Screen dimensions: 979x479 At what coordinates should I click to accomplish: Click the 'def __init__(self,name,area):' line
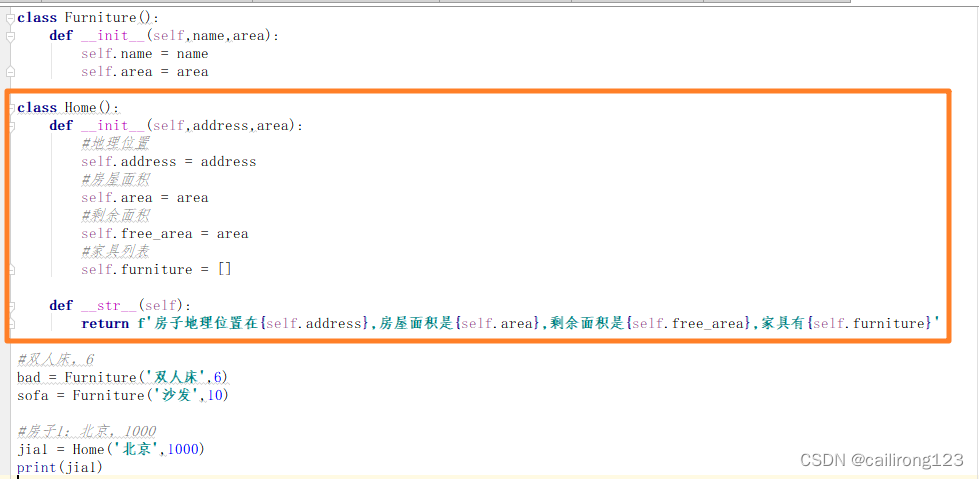coord(164,36)
